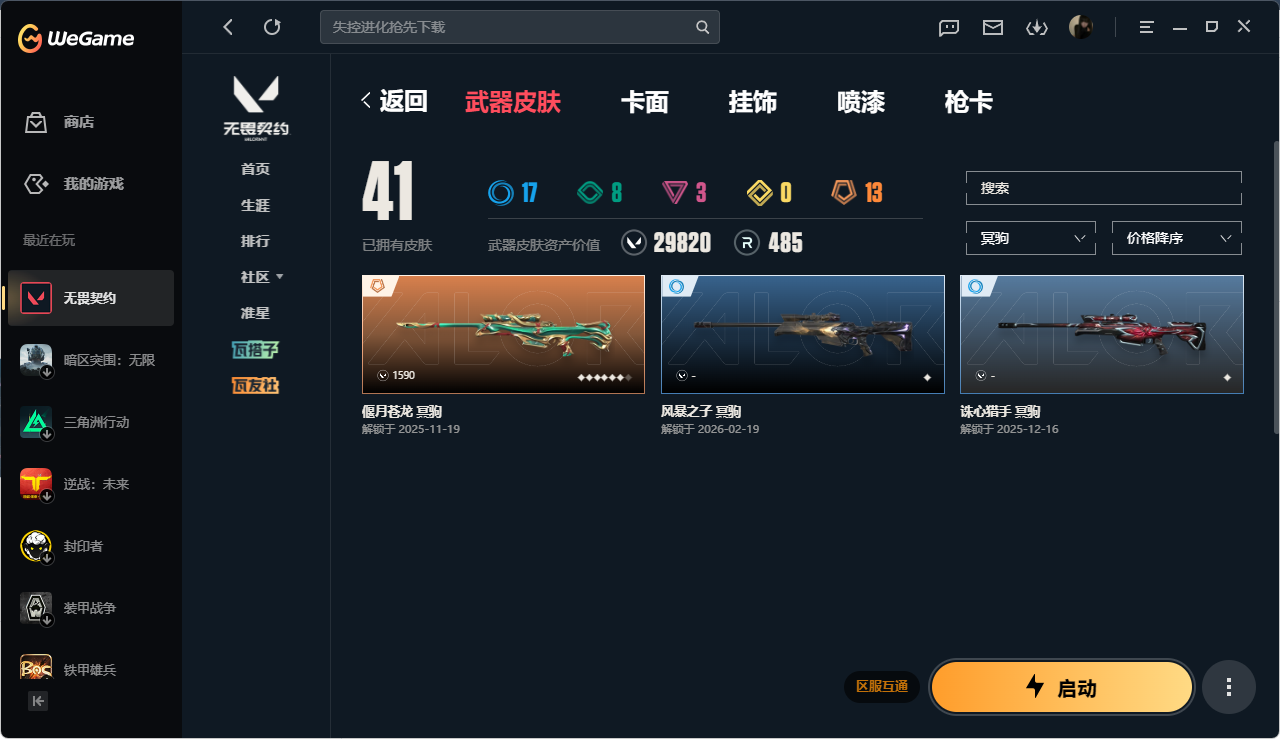This screenshot has width=1280, height=739.
Task: Open the 冥驹 weapon filter dropdown
Action: pos(1031,238)
